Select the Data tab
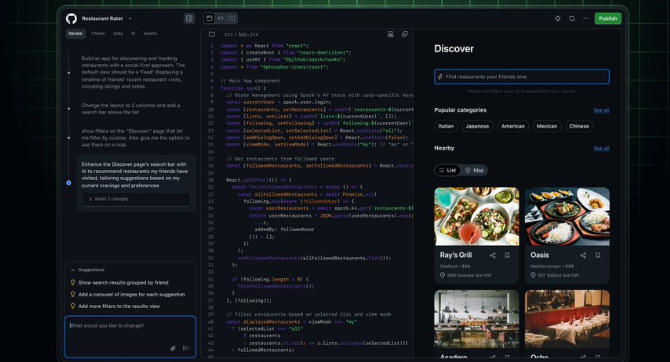 click(x=118, y=33)
